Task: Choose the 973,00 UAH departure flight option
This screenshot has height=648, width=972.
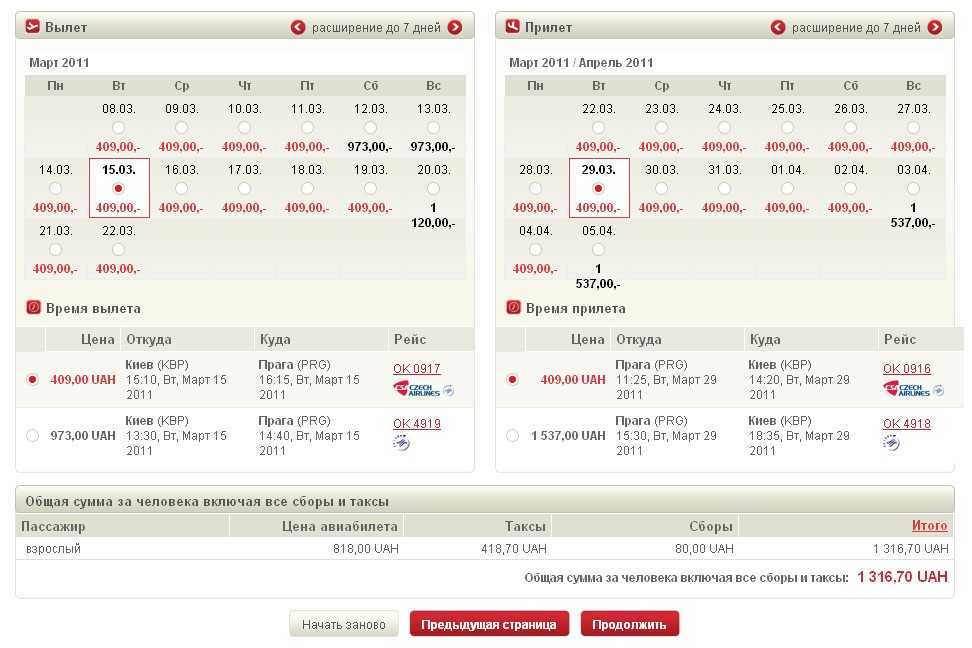Action: 33,436
